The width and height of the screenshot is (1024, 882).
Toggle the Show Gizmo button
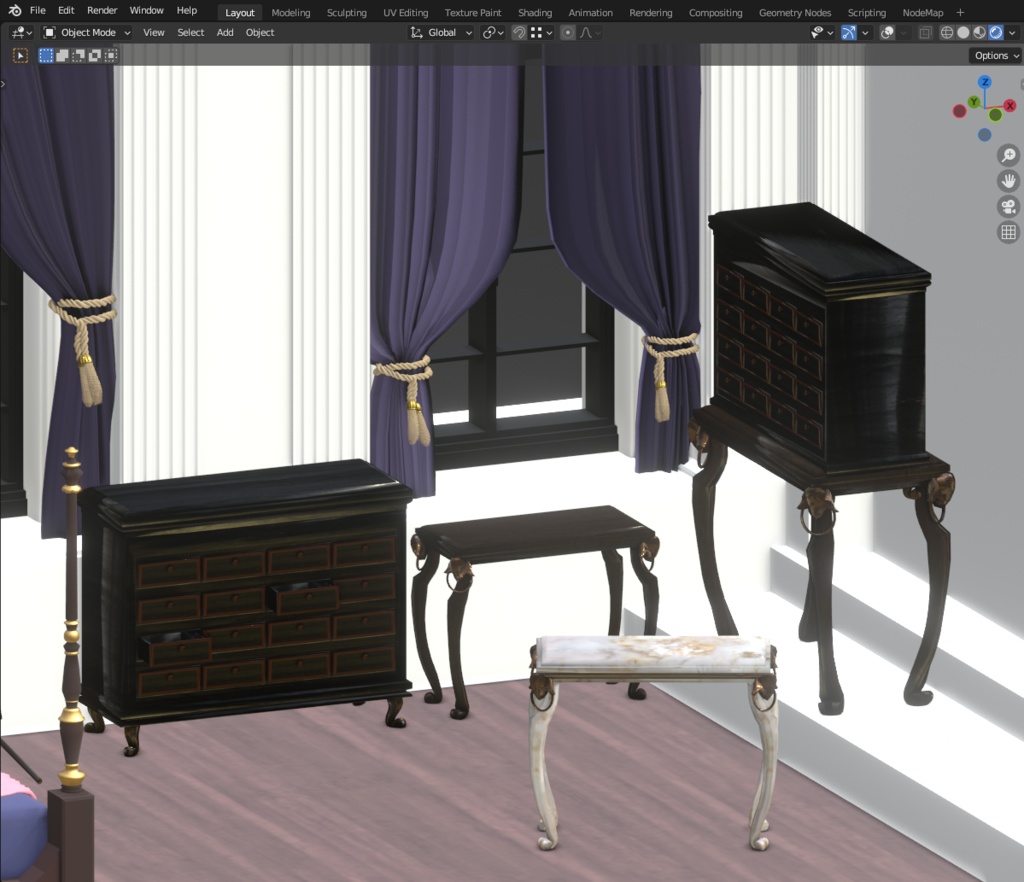848,33
